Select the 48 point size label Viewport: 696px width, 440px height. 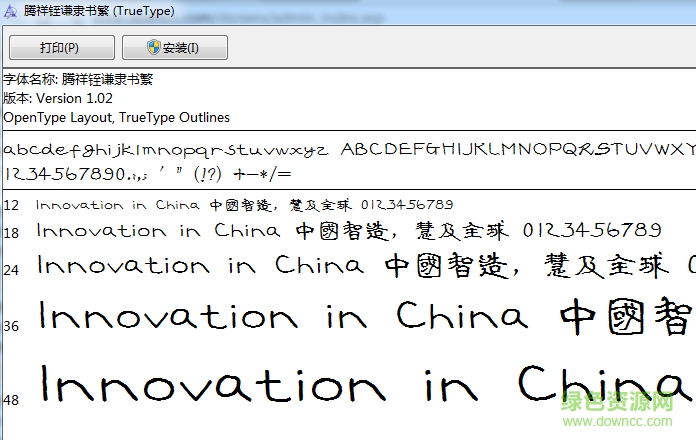pos(11,397)
